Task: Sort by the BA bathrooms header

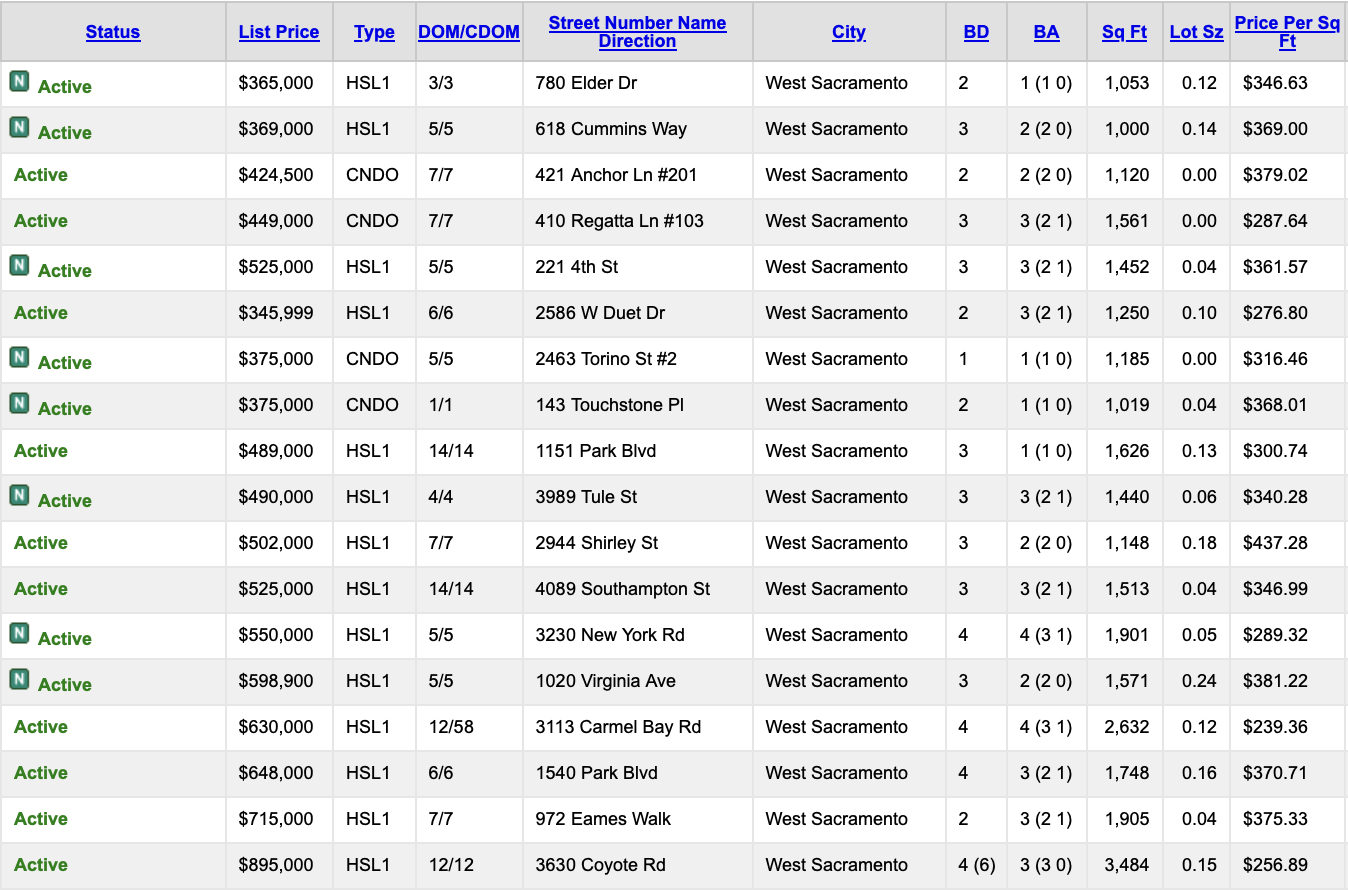Action: pyautogui.click(x=1046, y=32)
